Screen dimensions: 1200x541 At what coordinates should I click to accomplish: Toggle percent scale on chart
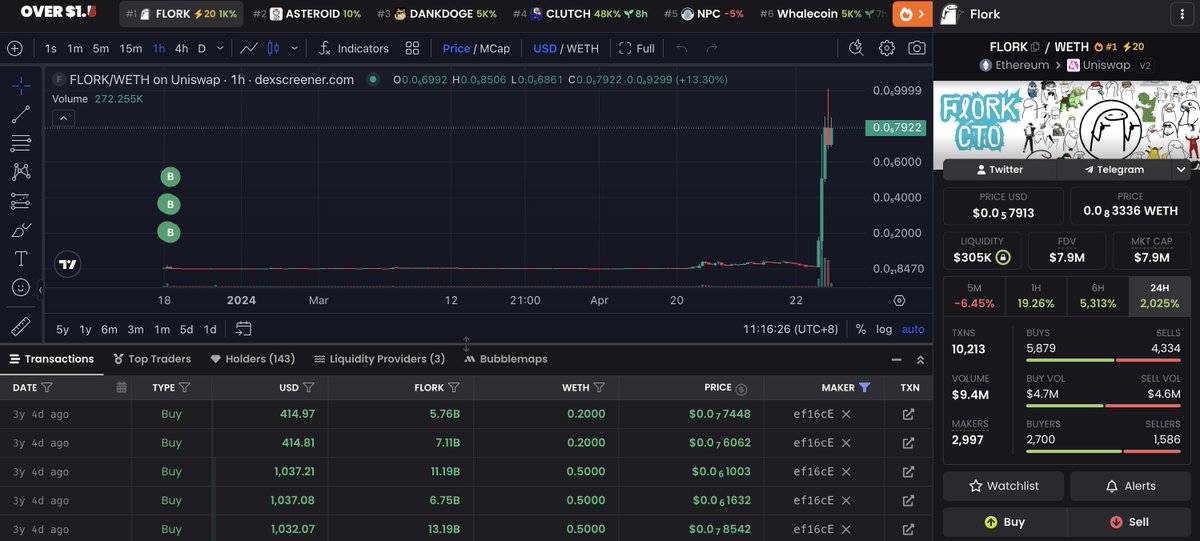point(860,329)
